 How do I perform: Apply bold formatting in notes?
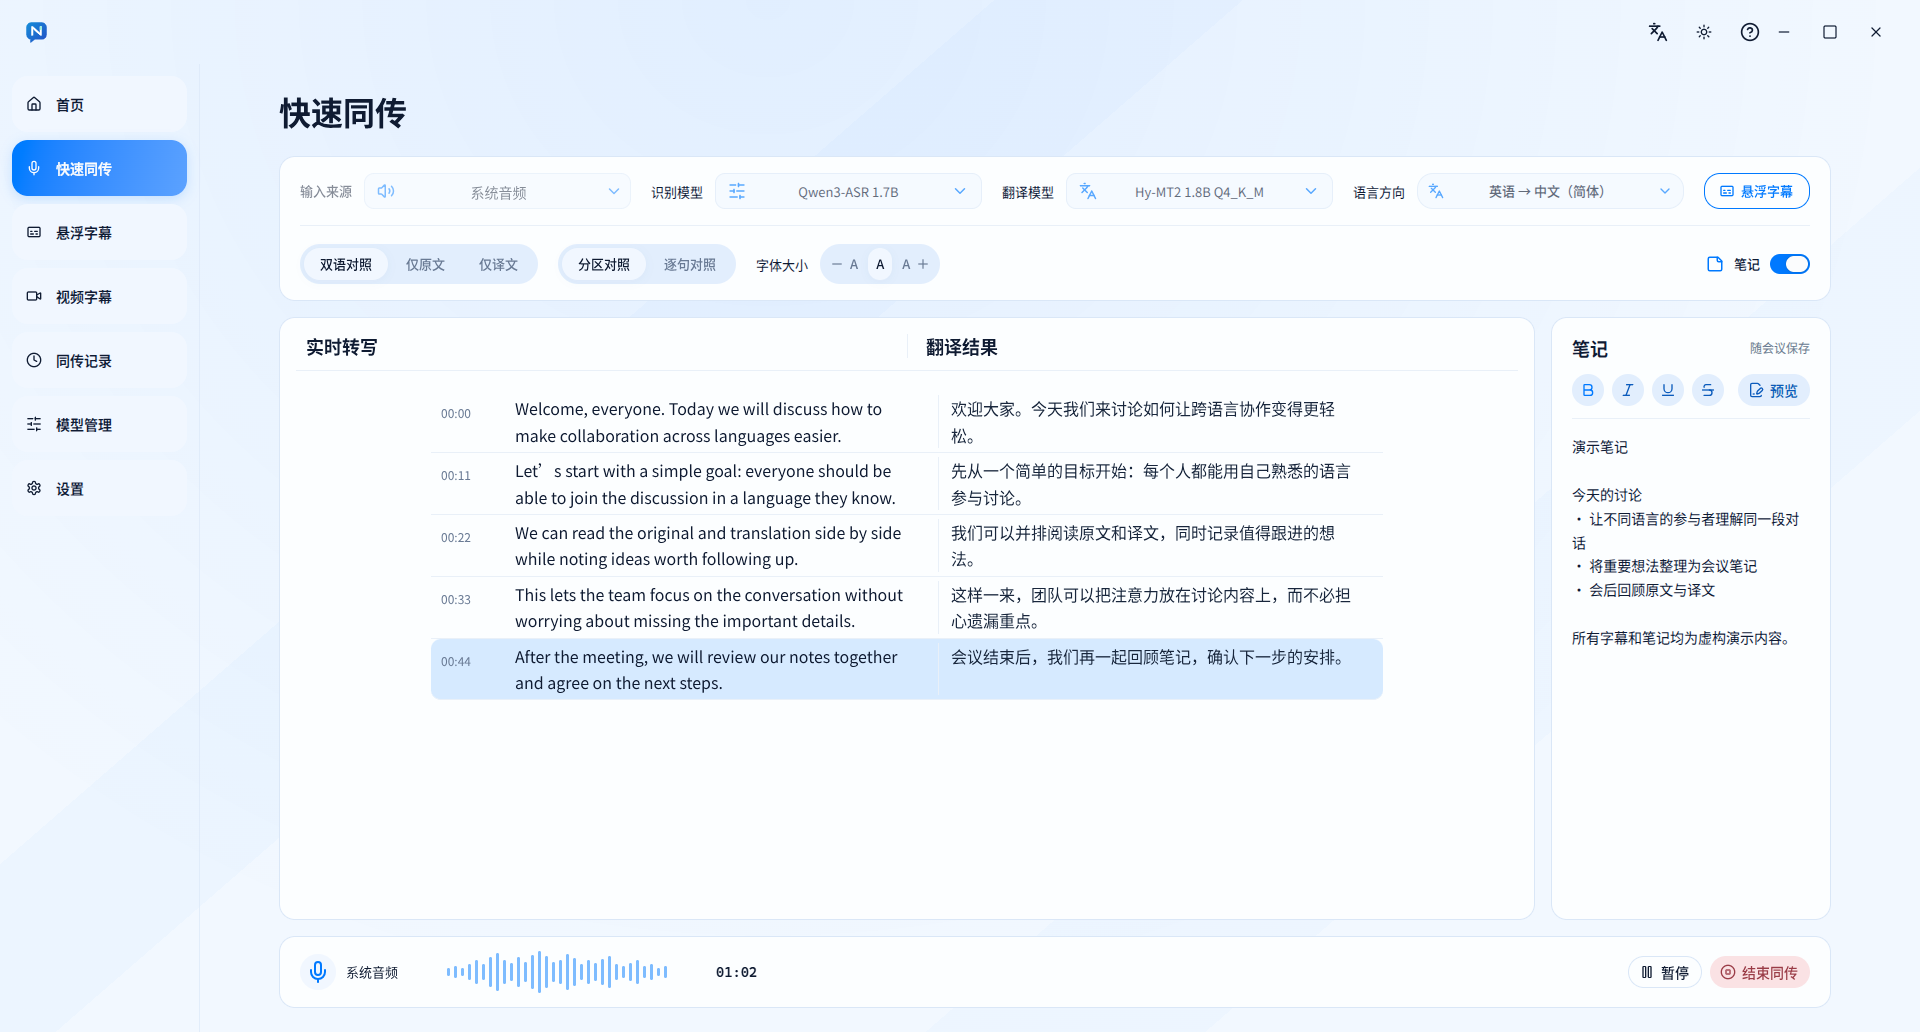pos(1588,390)
